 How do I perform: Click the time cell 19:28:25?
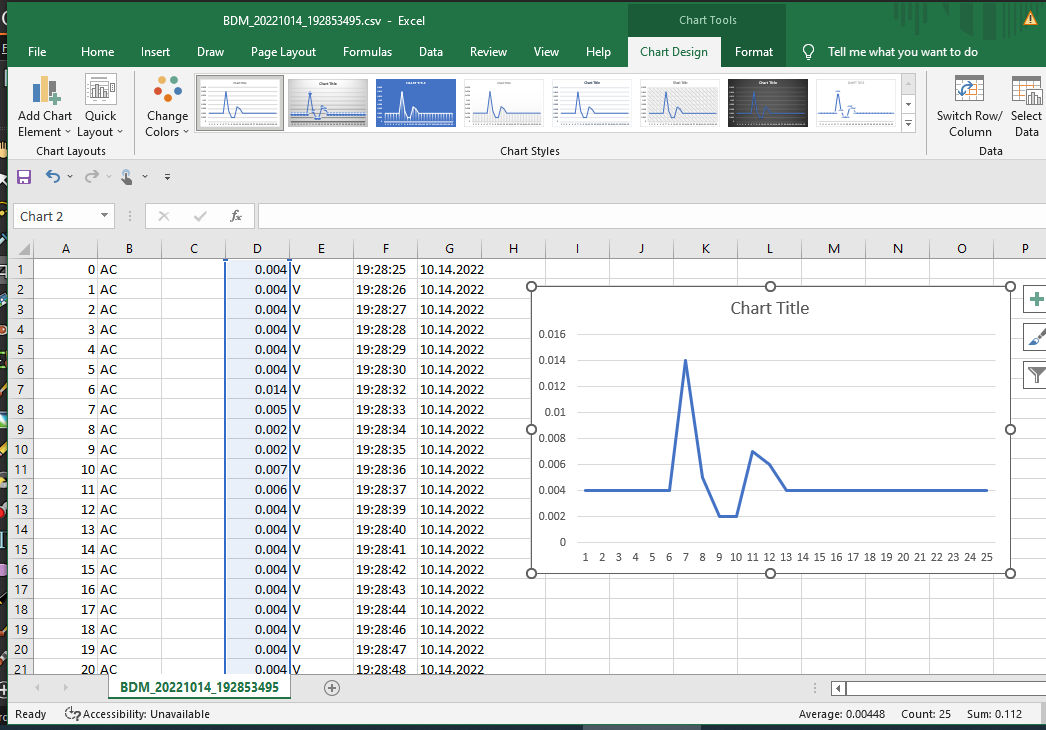coord(386,270)
